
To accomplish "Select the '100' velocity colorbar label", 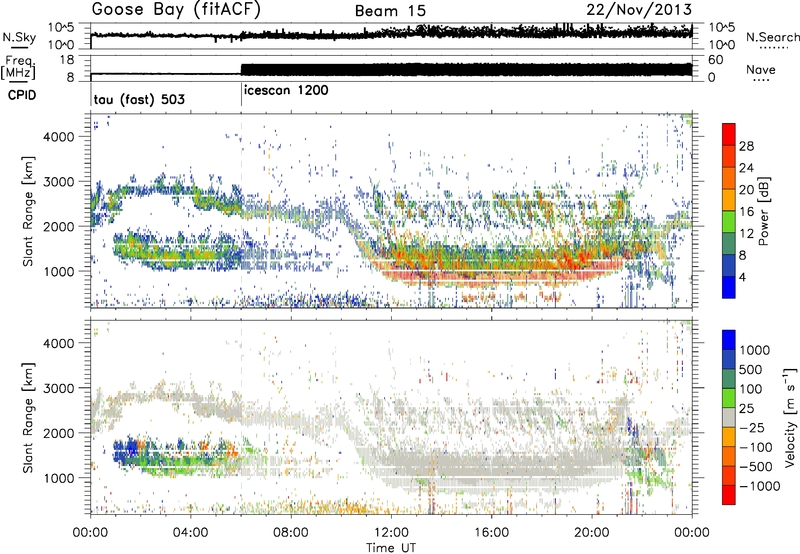I will coord(751,389).
